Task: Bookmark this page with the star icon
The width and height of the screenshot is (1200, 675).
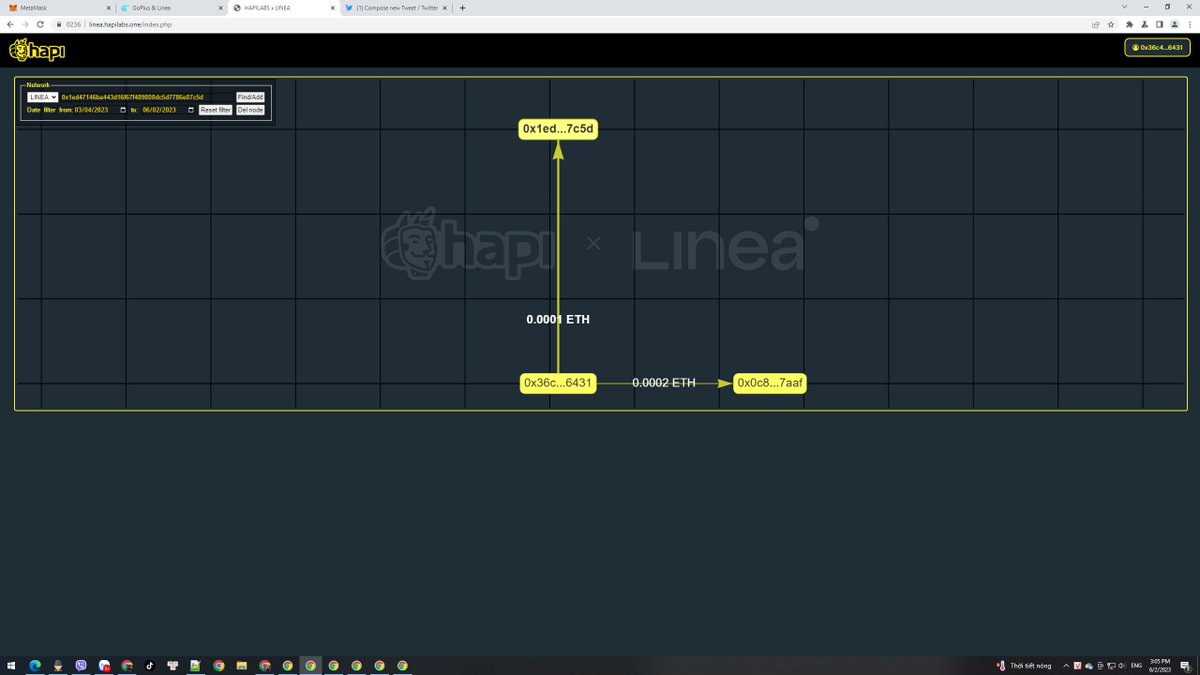Action: coord(1111,24)
